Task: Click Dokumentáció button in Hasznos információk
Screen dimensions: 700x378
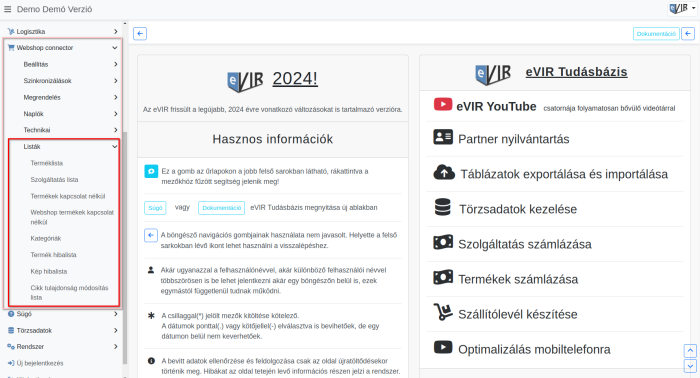Action: coord(221,208)
